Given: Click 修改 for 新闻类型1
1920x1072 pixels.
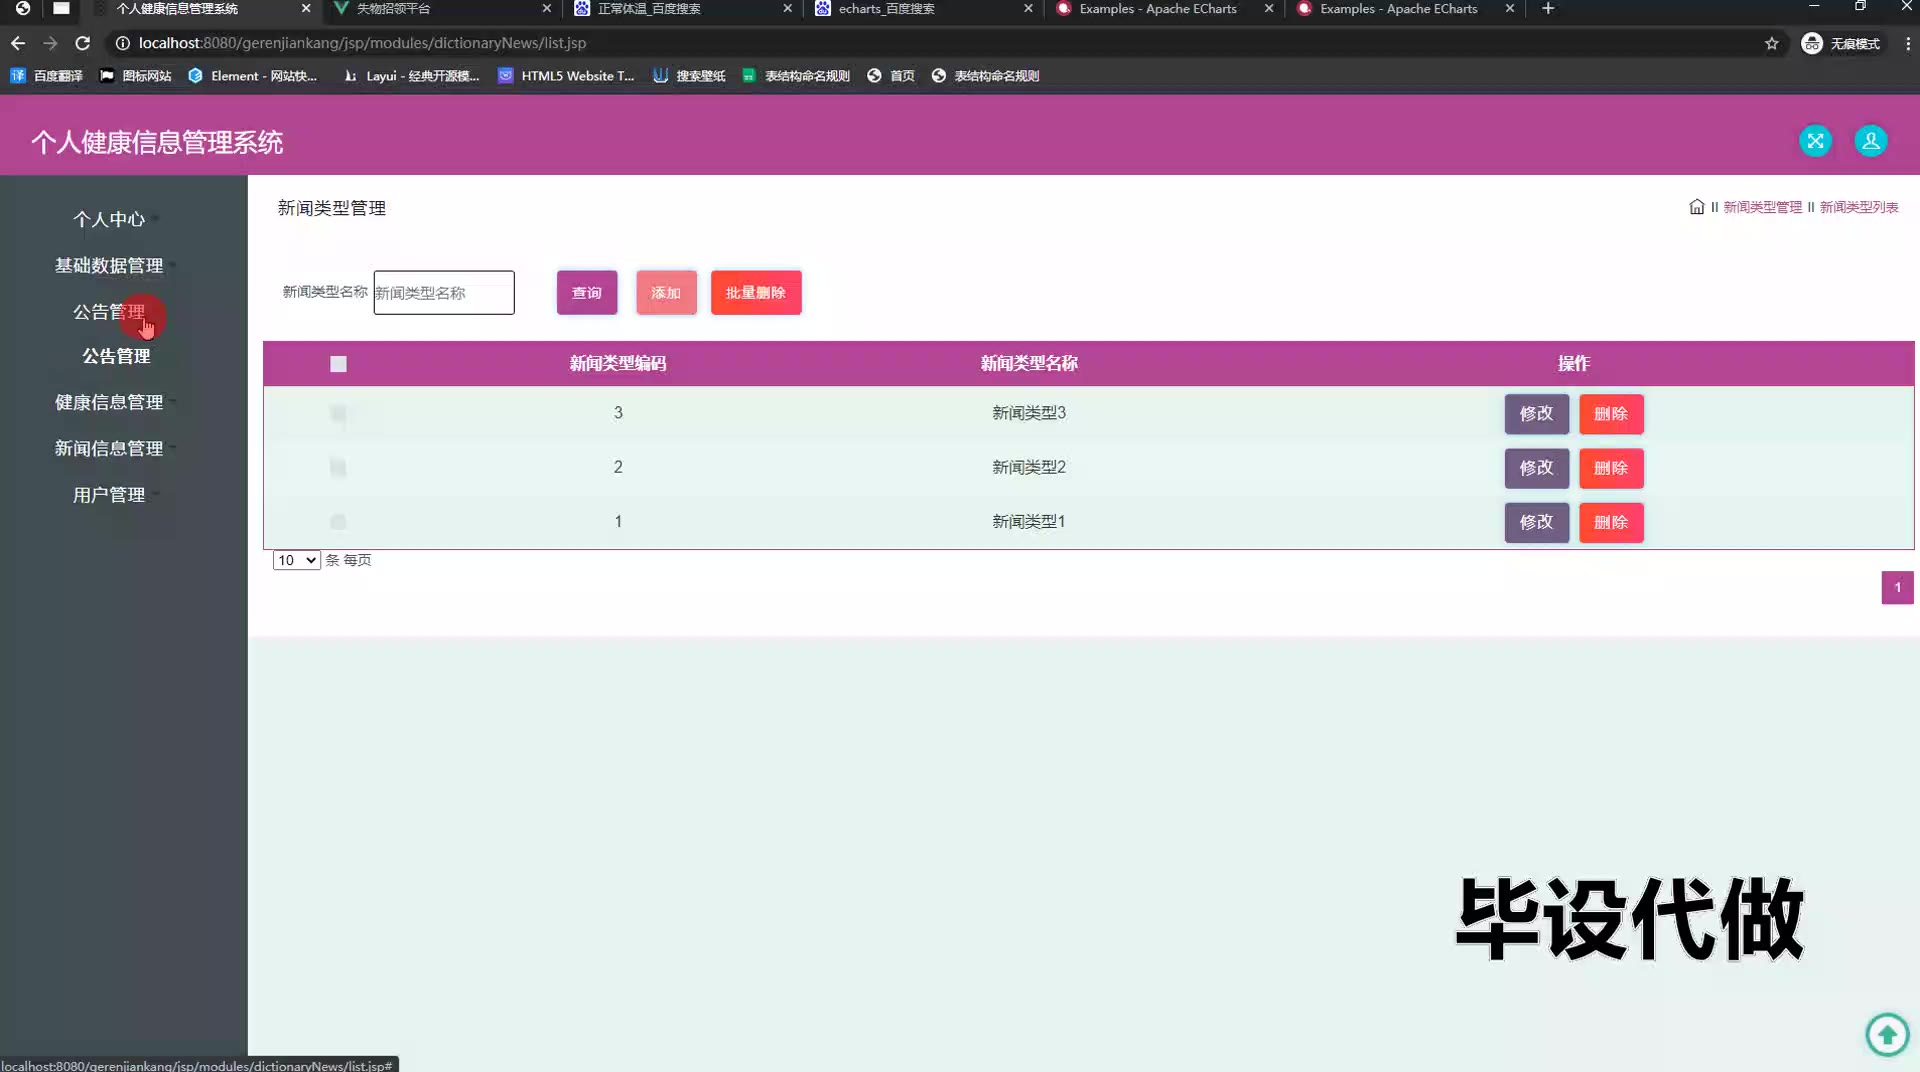Looking at the screenshot, I should pyautogui.click(x=1537, y=522).
